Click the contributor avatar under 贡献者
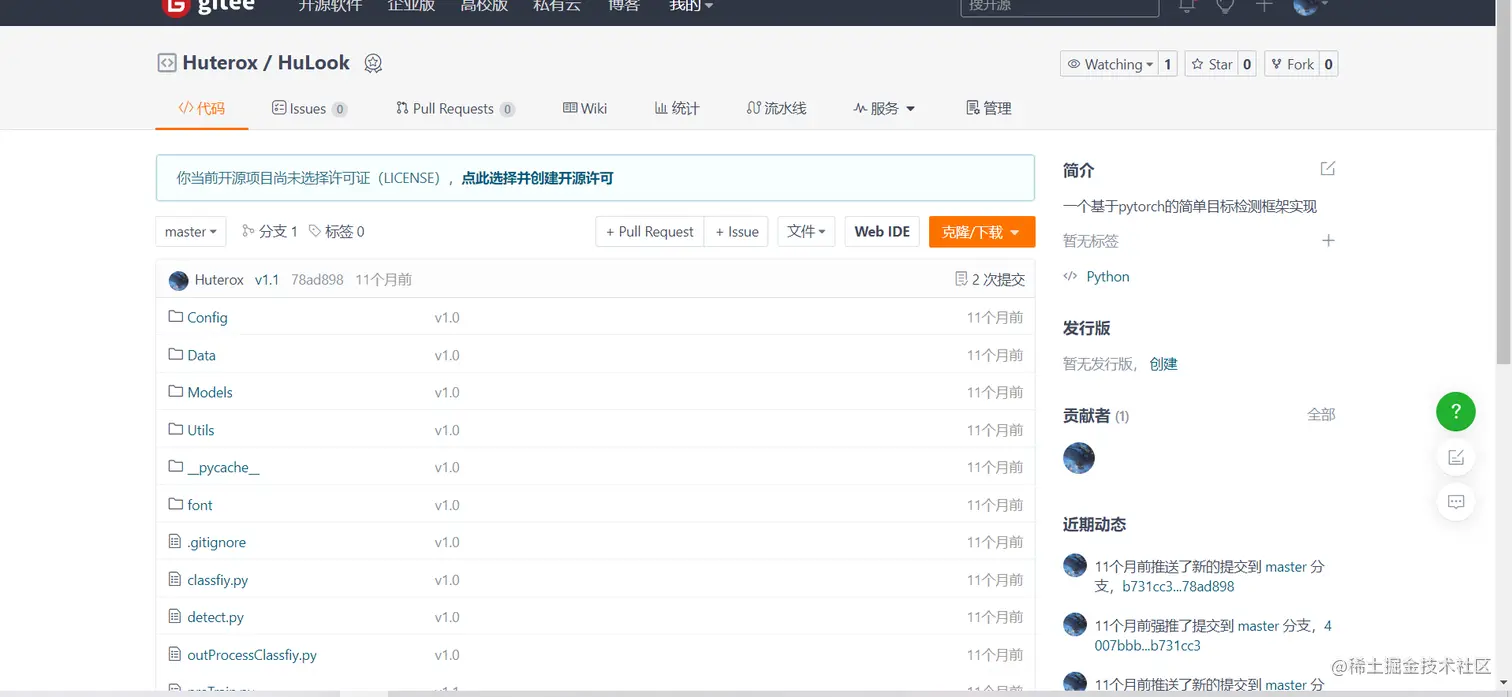1512x697 pixels. 1079,458
